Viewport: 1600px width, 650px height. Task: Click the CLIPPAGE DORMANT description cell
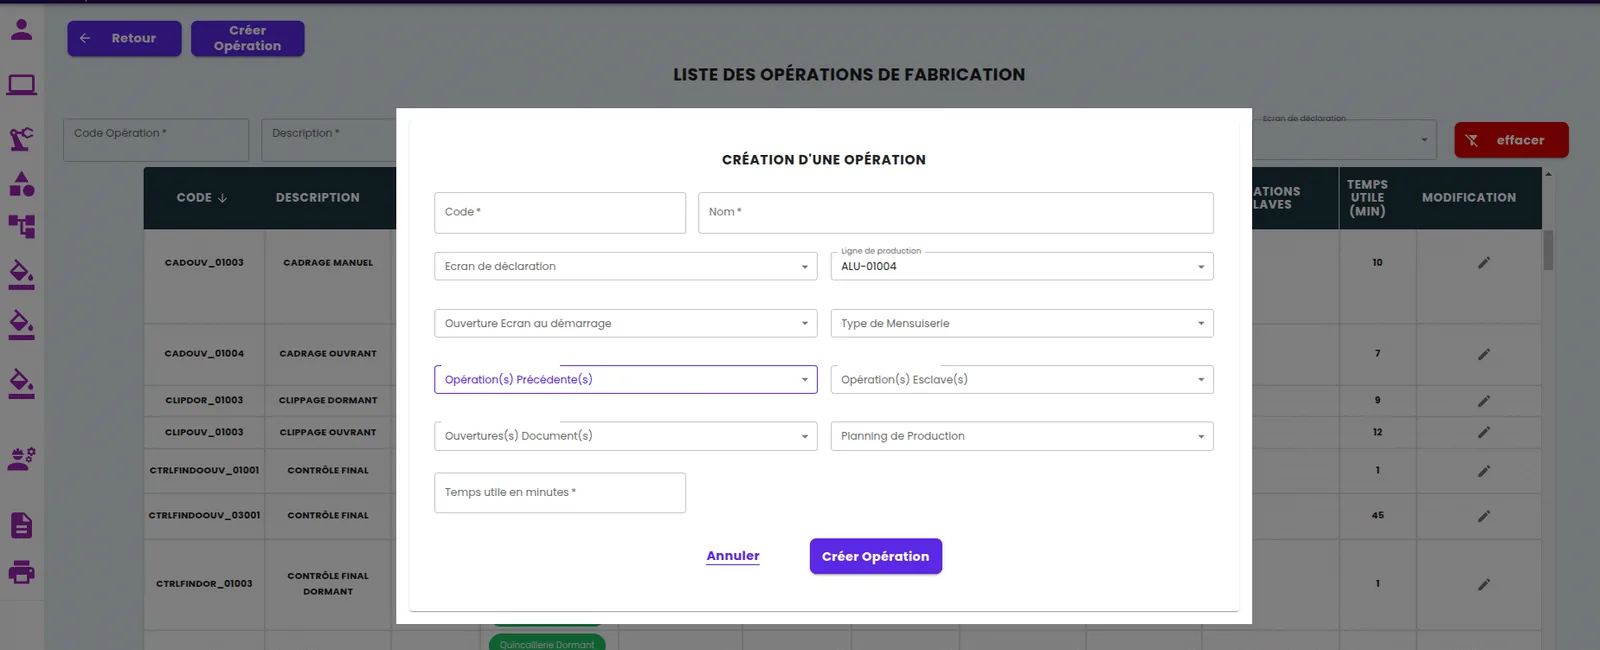pyautogui.click(x=328, y=401)
